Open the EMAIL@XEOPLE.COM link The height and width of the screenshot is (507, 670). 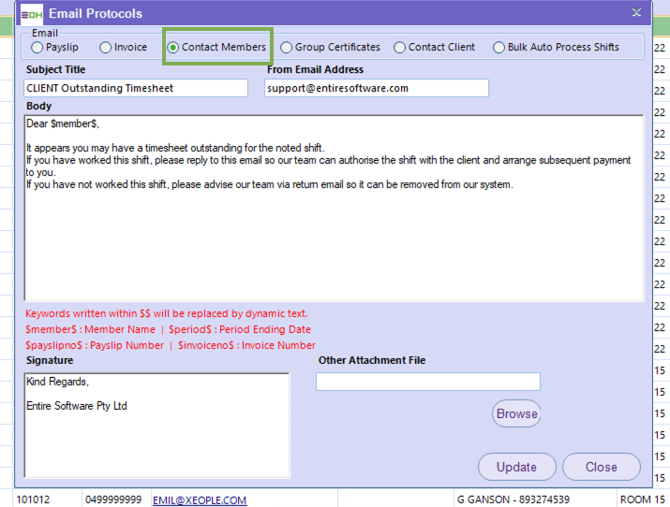(x=199, y=498)
